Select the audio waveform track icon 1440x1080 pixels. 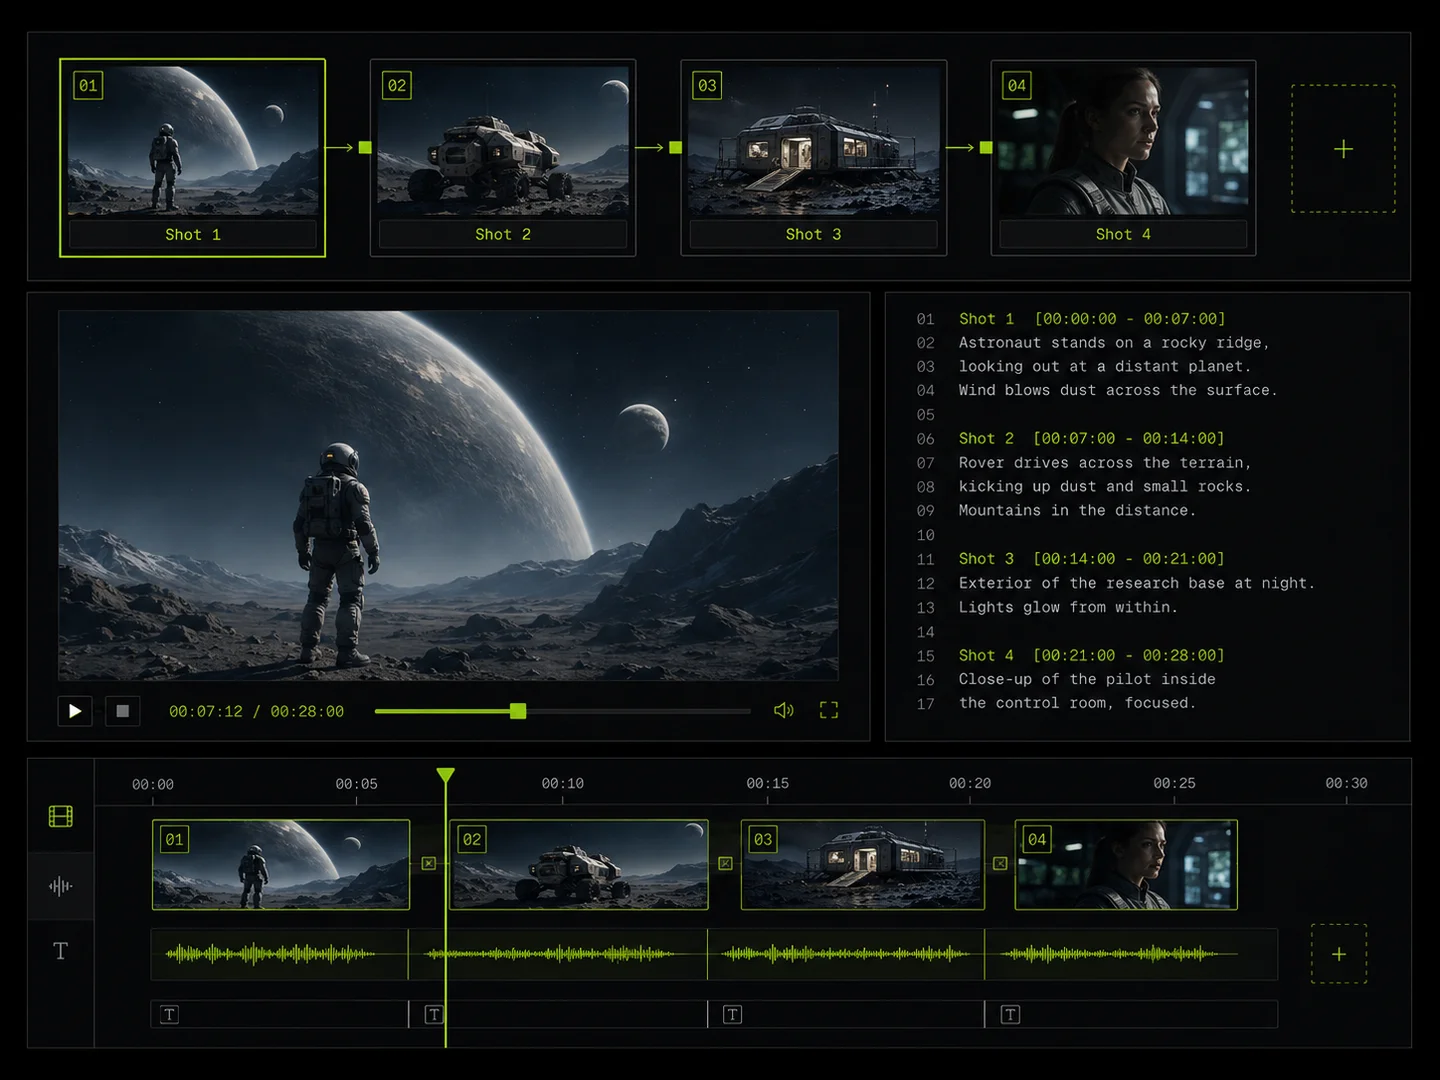[x=61, y=886]
